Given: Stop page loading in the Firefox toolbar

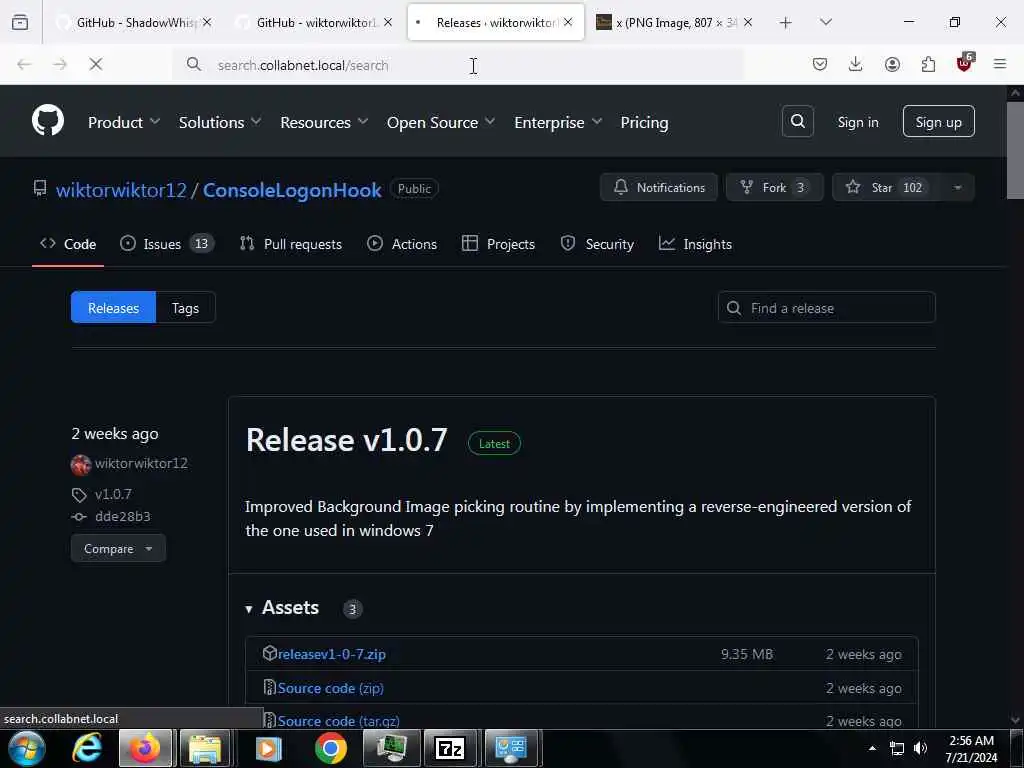Looking at the screenshot, I should pyautogui.click(x=95, y=64).
